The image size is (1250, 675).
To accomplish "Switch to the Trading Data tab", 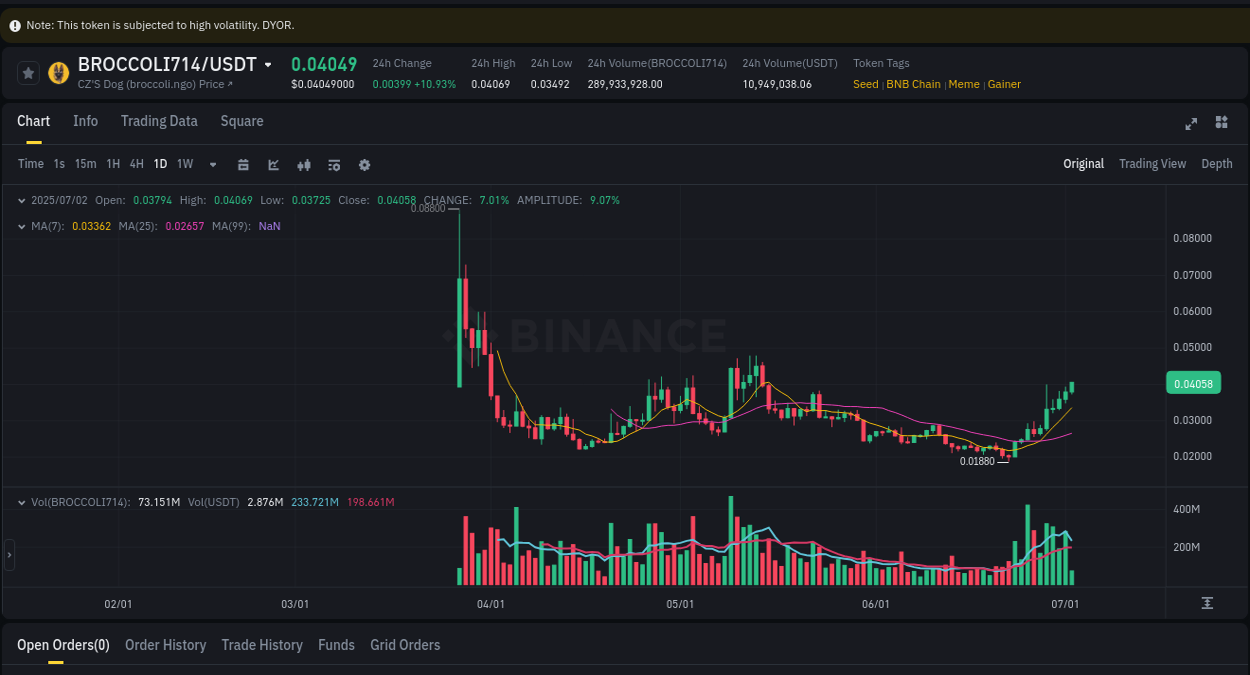I will coord(159,121).
